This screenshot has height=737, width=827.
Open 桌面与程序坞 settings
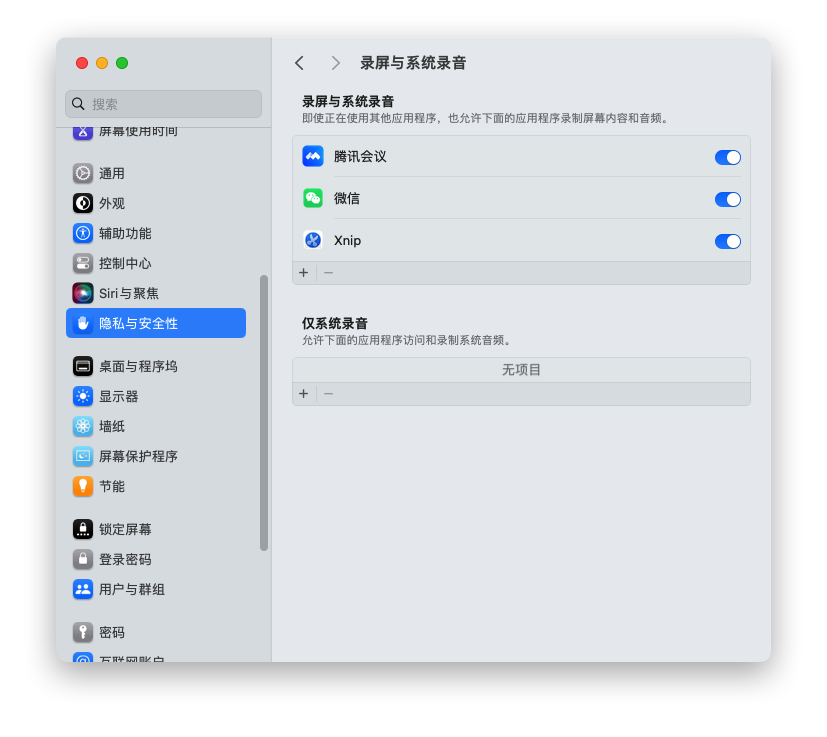click(137, 366)
